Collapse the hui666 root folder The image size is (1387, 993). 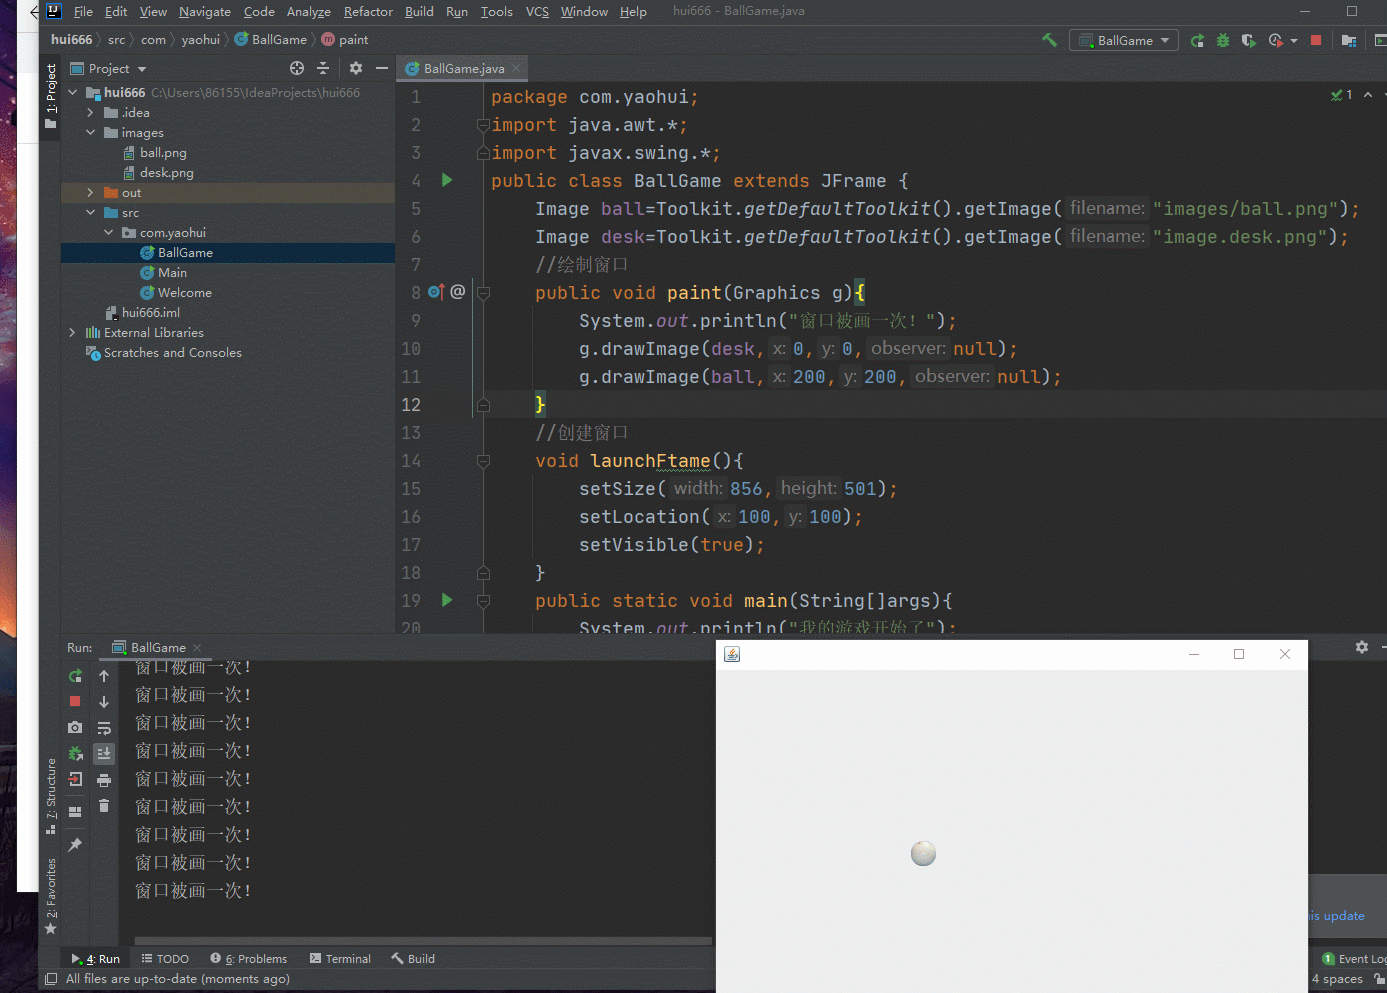(x=72, y=92)
